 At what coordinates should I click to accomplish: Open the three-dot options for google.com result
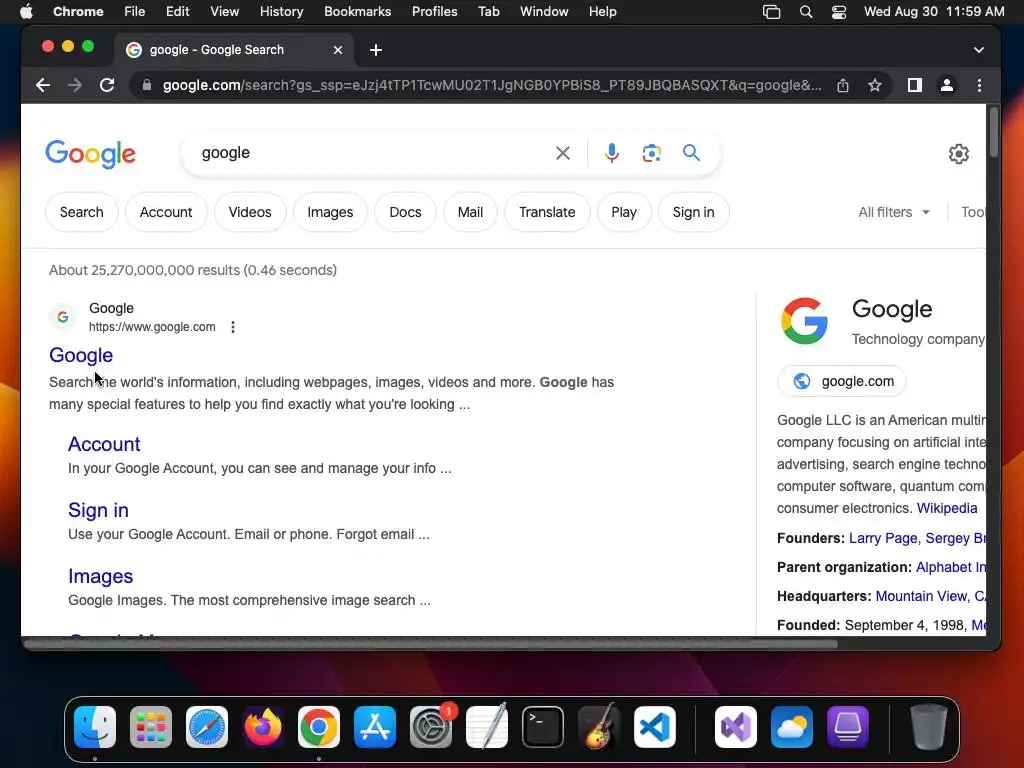point(233,327)
